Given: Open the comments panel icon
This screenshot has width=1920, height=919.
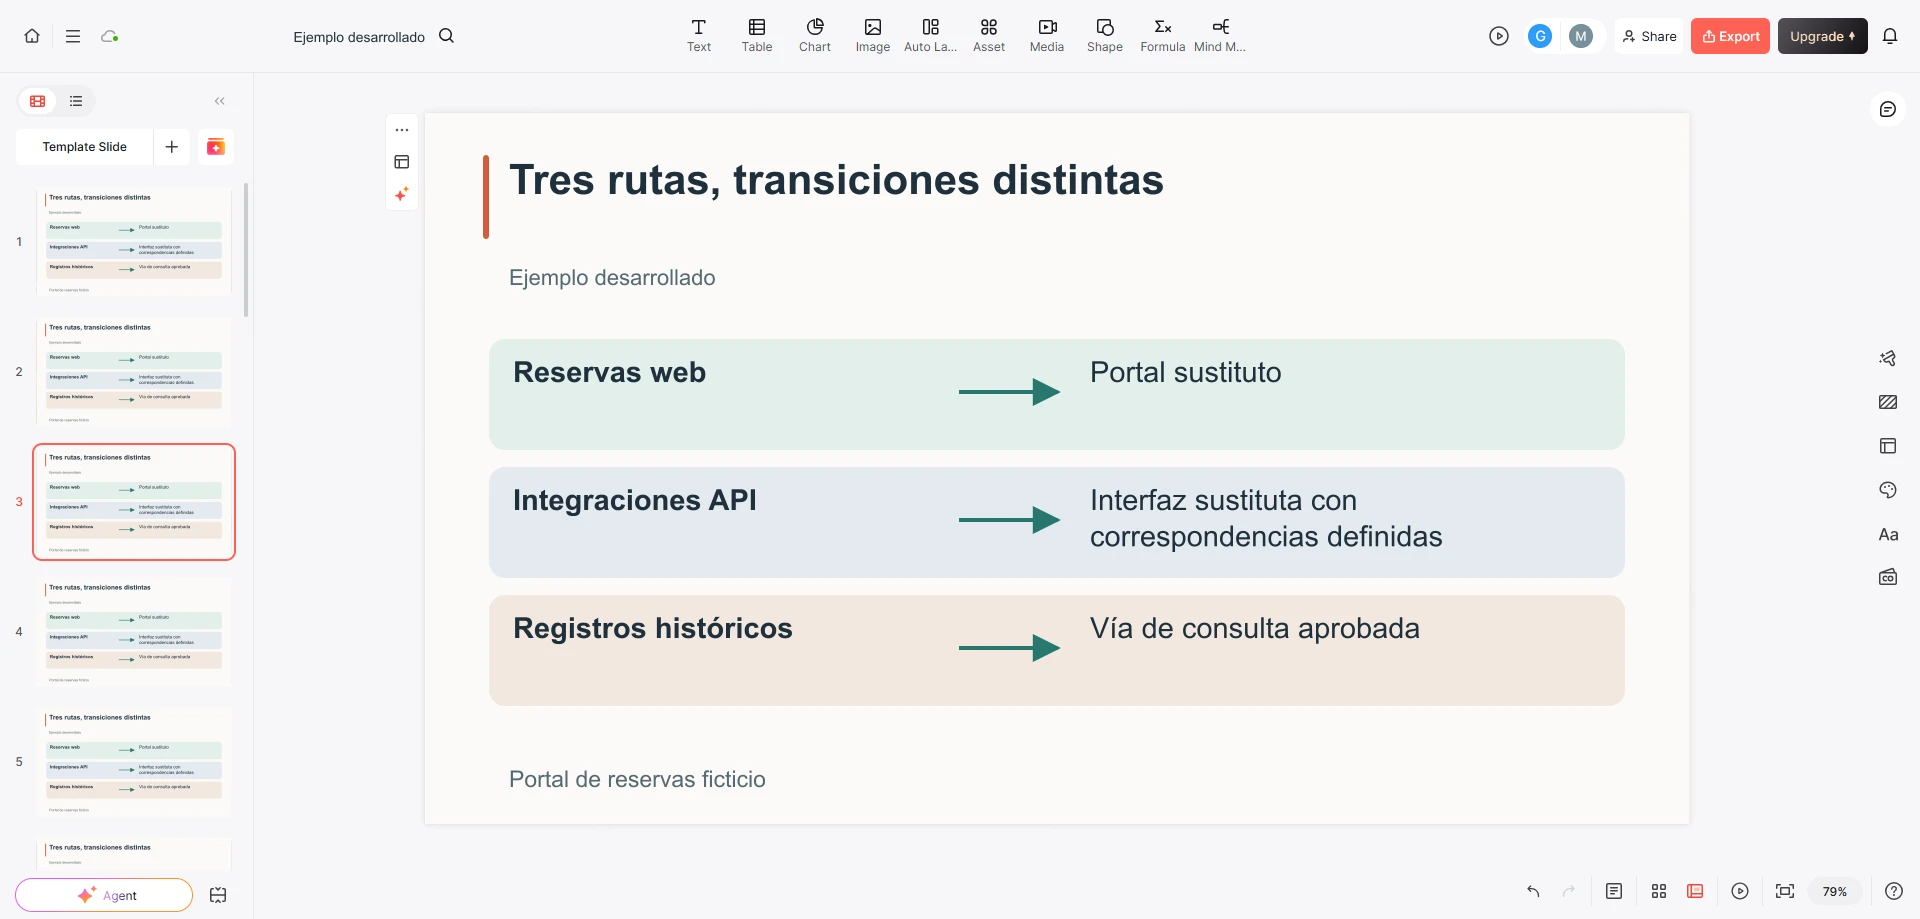Looking at the screenshot, I should pos(1888,109).
